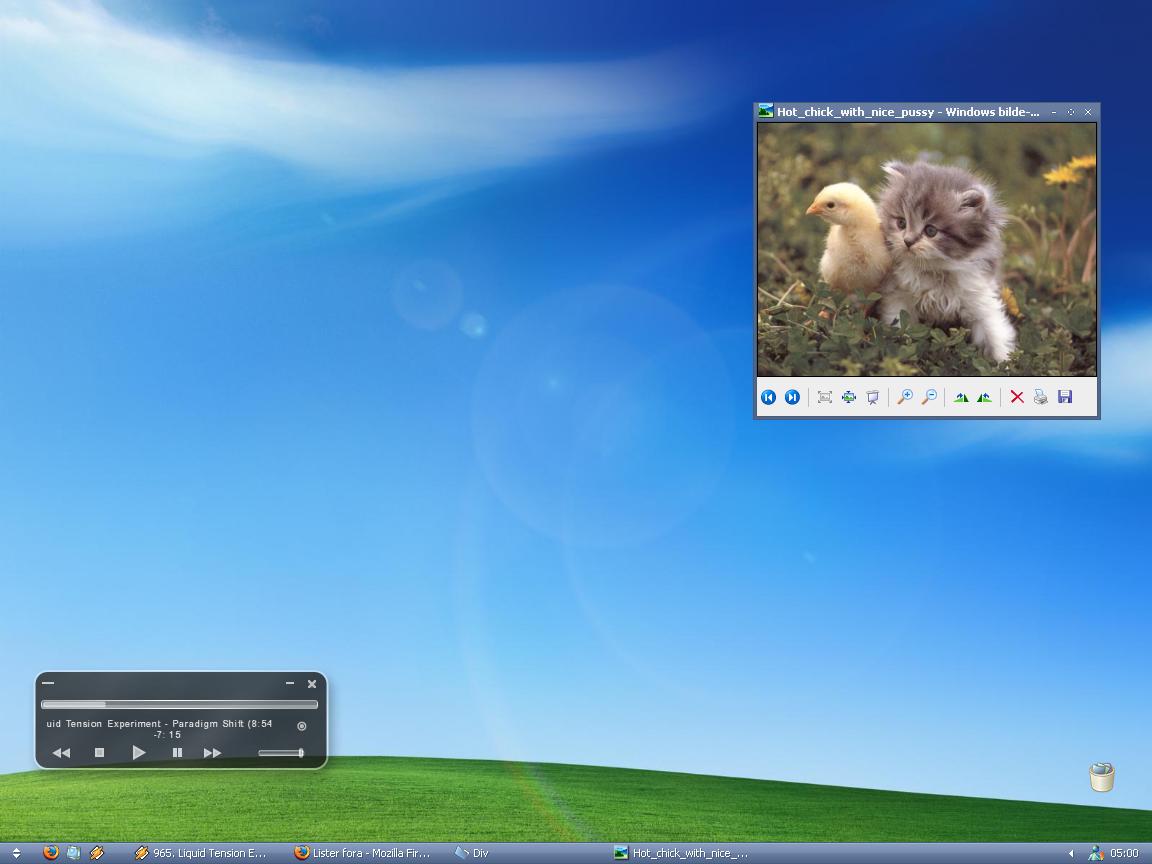Image resolution: width=1152 pixels, height=864 pixels.
Task: Print the picture using printer icon
Action: [1040, 397]
